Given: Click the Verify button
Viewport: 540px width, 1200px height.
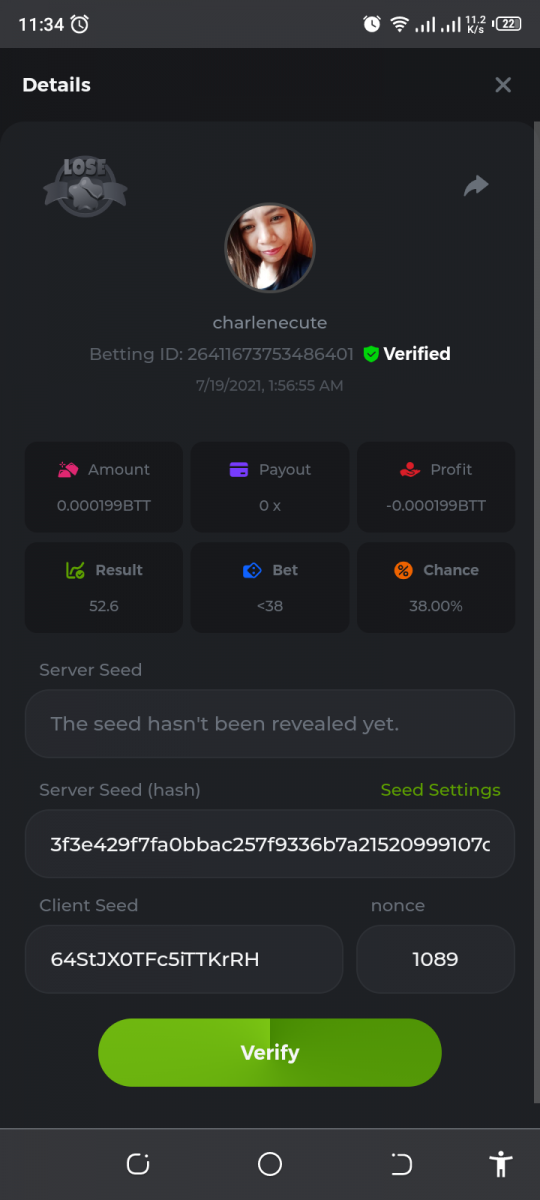Looking at the screenshot, I should point(270,1052).
